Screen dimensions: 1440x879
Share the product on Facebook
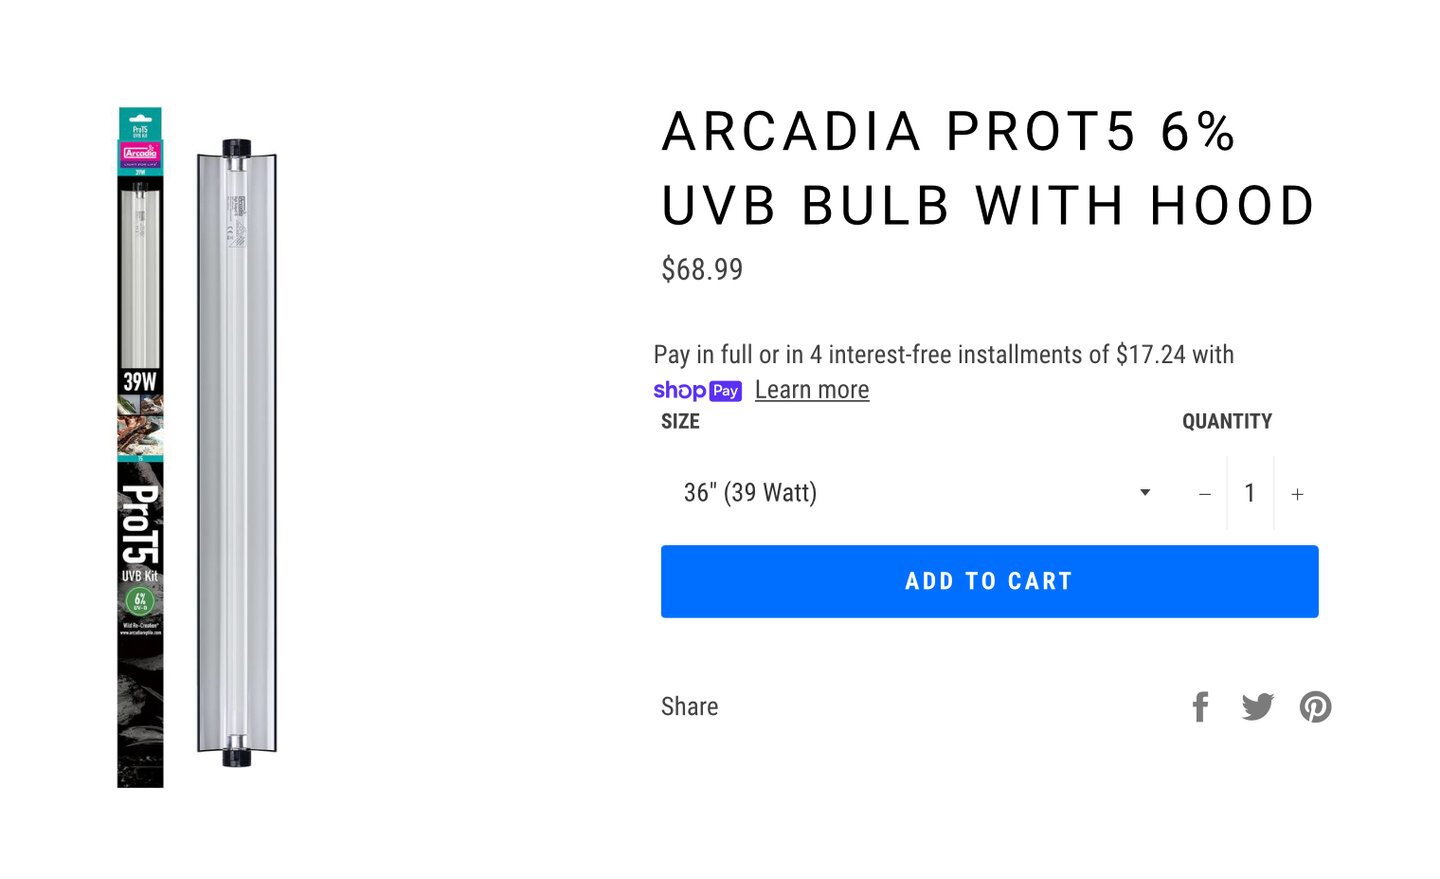(1201, 707)
